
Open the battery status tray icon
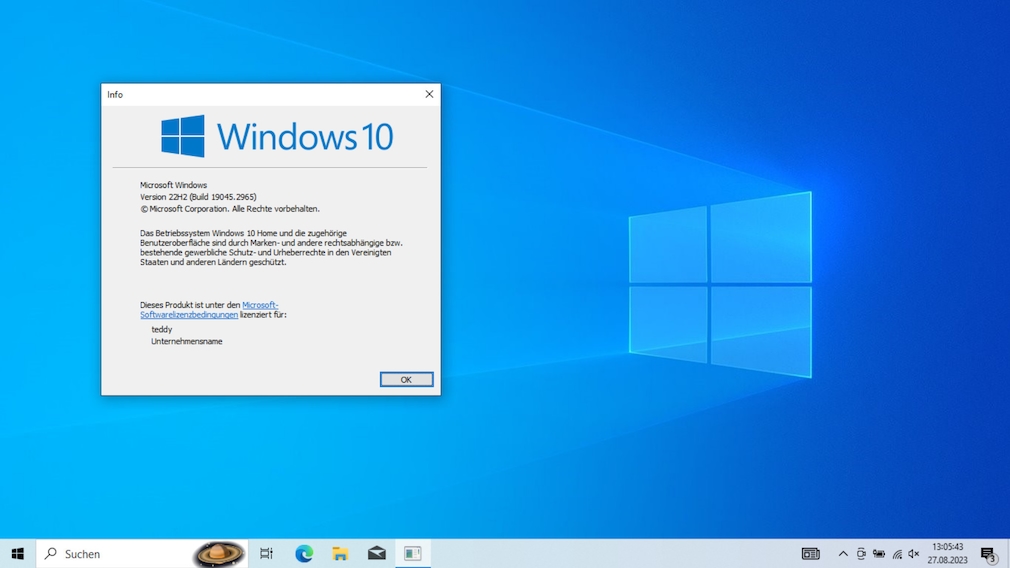pyautogui.click(x=879, y=554)
